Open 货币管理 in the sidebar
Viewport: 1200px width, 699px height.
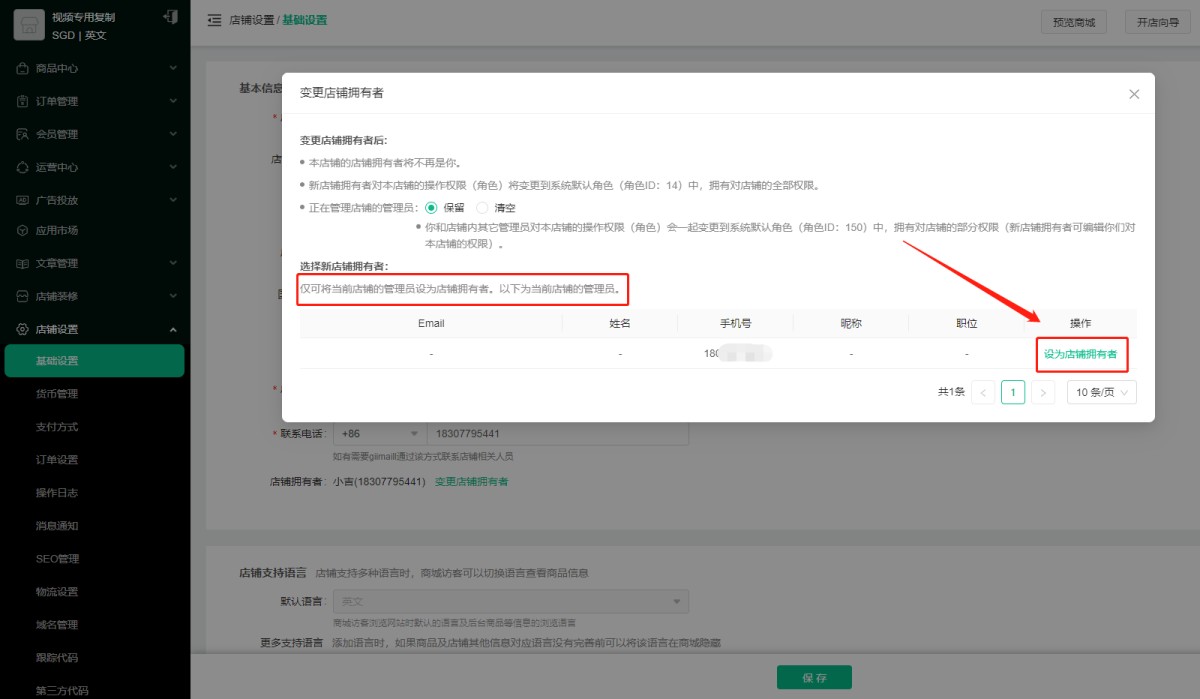tap(57, 394)
